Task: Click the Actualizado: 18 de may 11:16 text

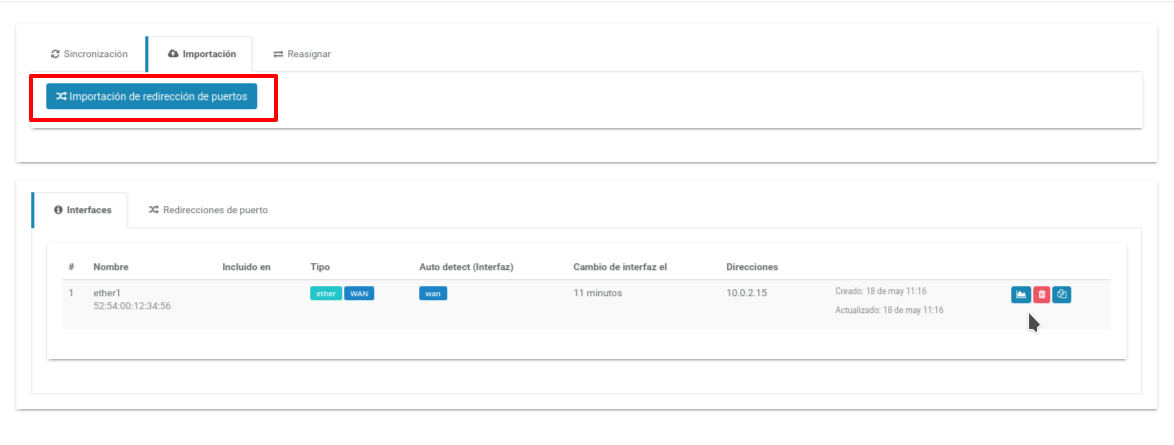Action: pyautogui.click(x=889, y=309)
